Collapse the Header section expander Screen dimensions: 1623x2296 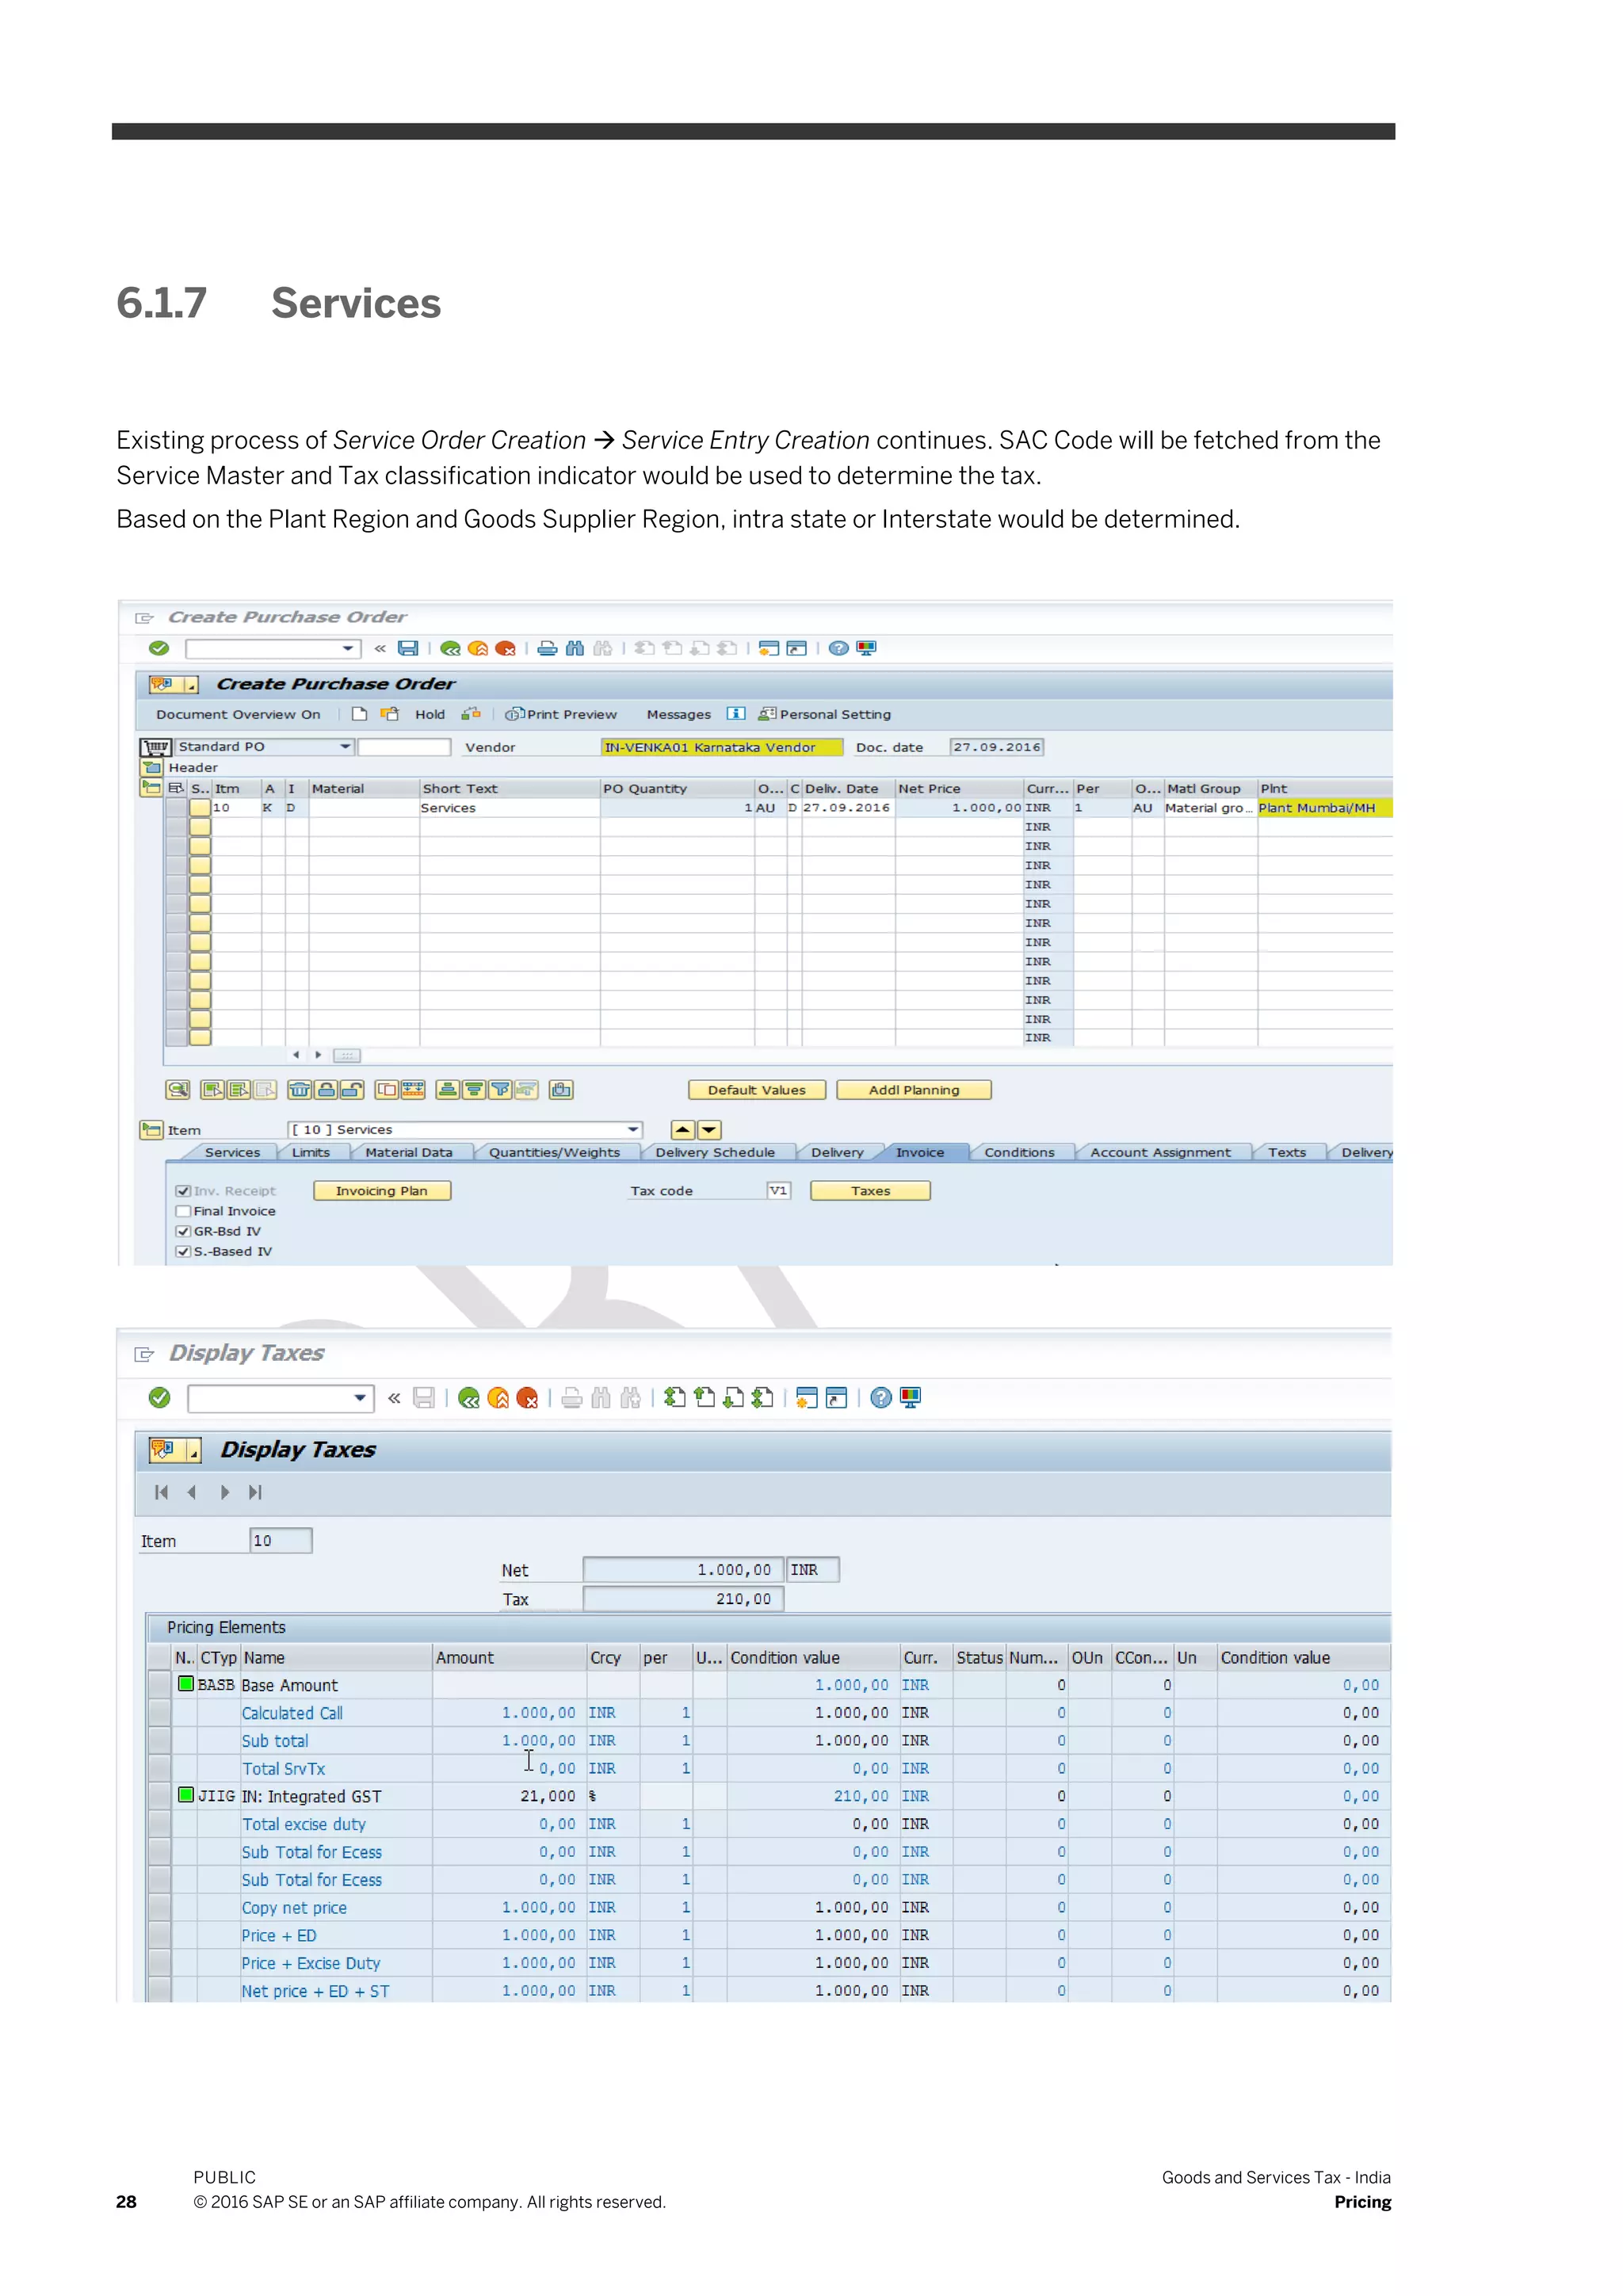click(152, 768)
